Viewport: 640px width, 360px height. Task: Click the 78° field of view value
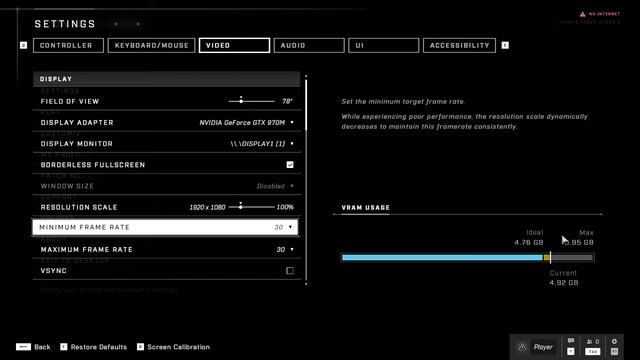click(287, 101)
